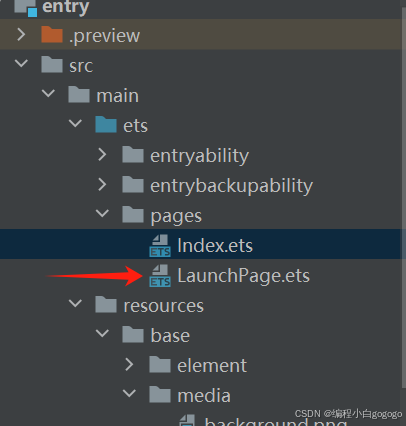Expand the element folder
The image size is (406, 426).
tap(129, 365)
